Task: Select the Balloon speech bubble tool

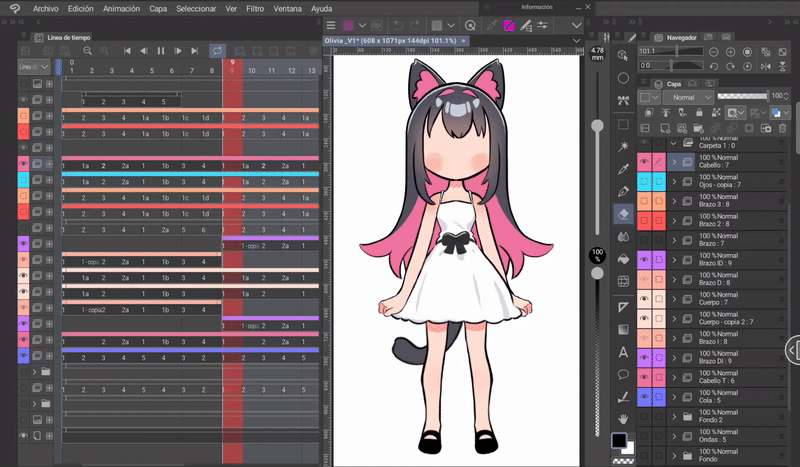Action: (x=623, y=374)
